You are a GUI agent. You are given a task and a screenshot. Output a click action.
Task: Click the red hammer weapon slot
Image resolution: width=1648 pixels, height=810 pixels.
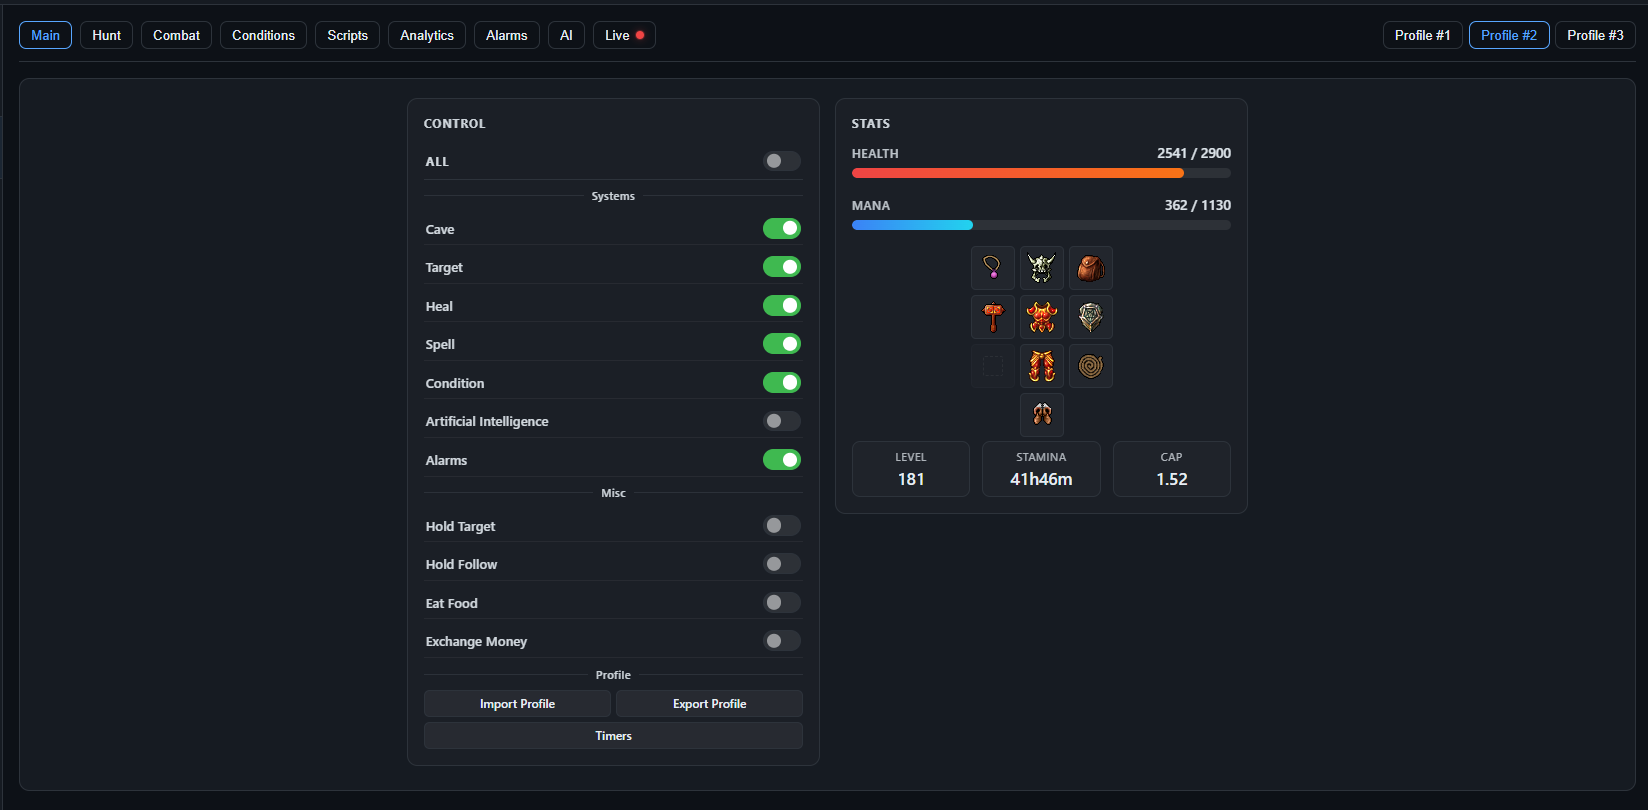(993, 317)
